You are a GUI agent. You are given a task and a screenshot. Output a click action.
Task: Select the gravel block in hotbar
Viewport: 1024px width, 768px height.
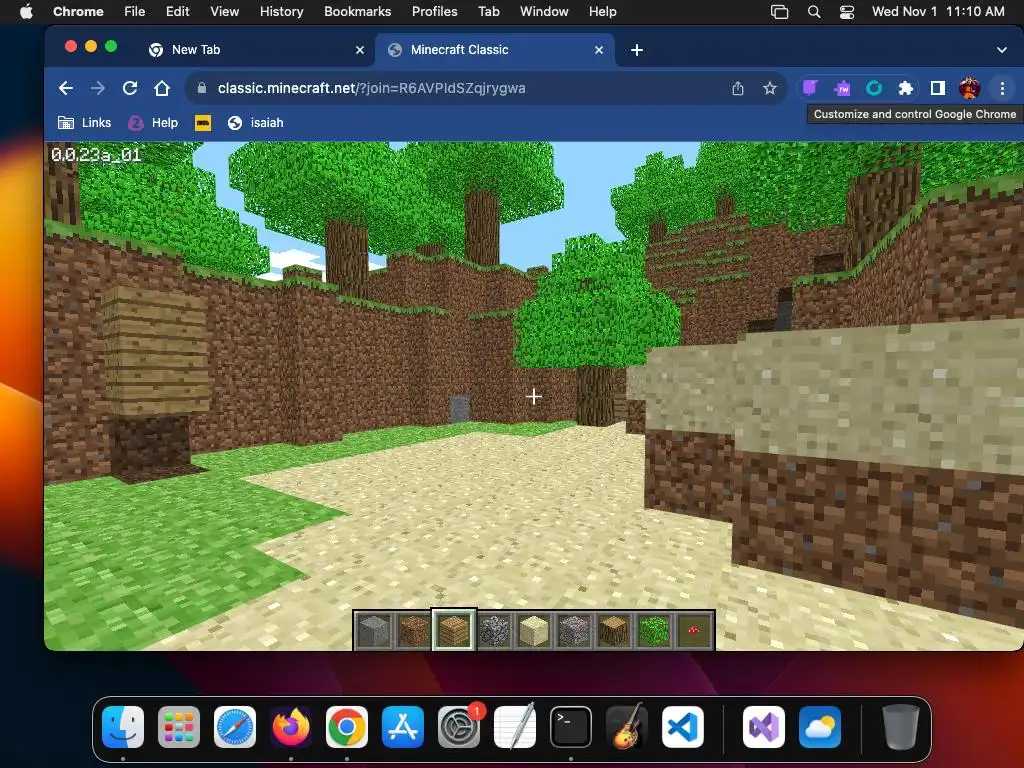pos(574,630)
